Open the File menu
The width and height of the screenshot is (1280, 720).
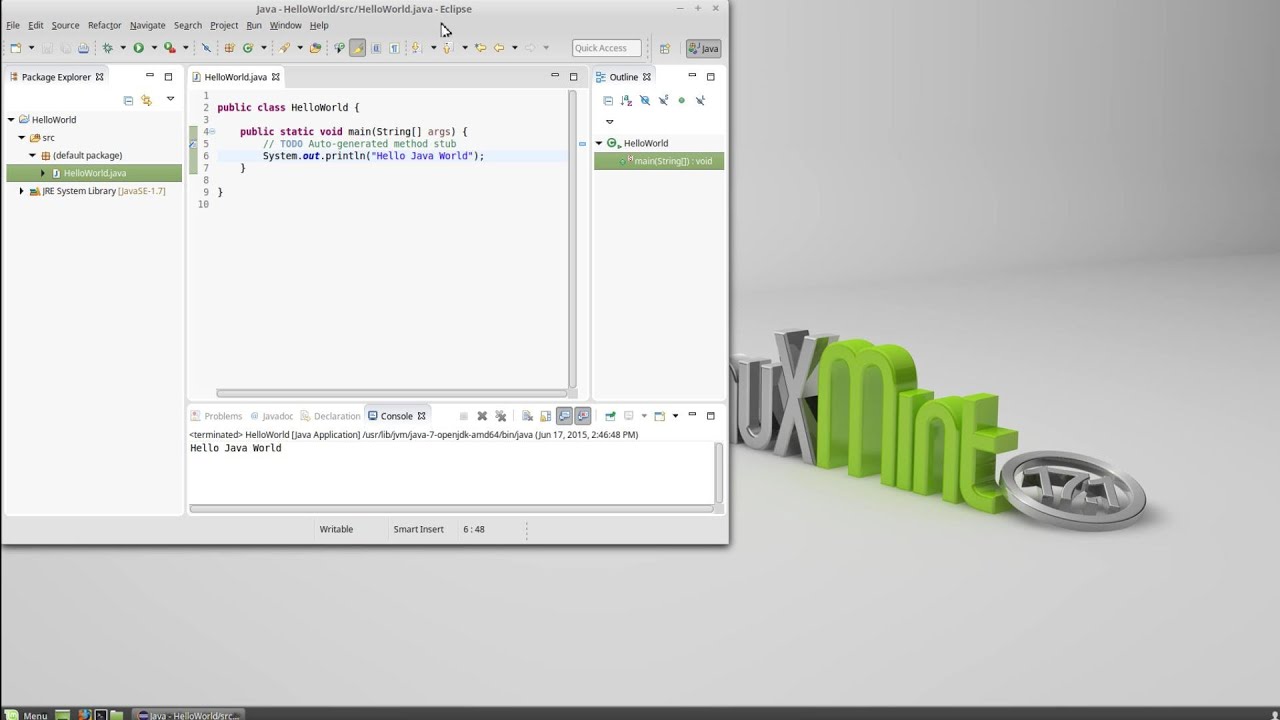point(13,25)
